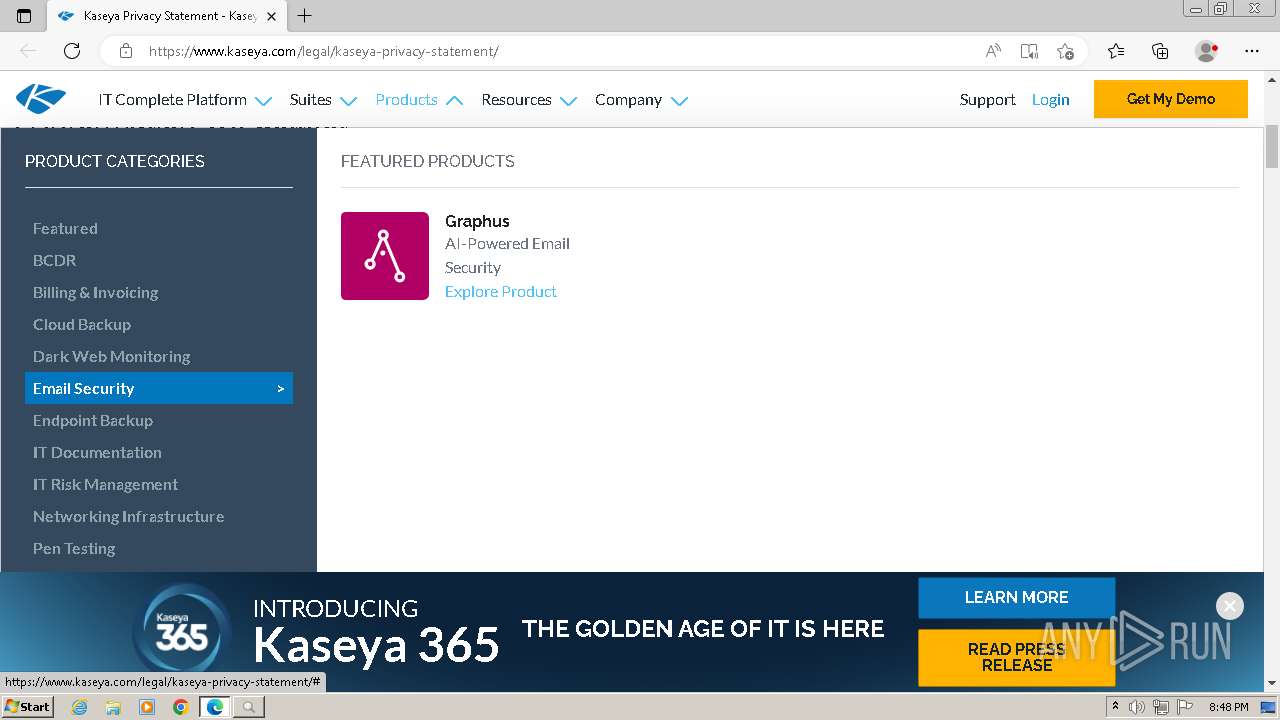Screen dimensions: 1280x720
Task: View site information lock icon
Action: click(x=126, y=51)
